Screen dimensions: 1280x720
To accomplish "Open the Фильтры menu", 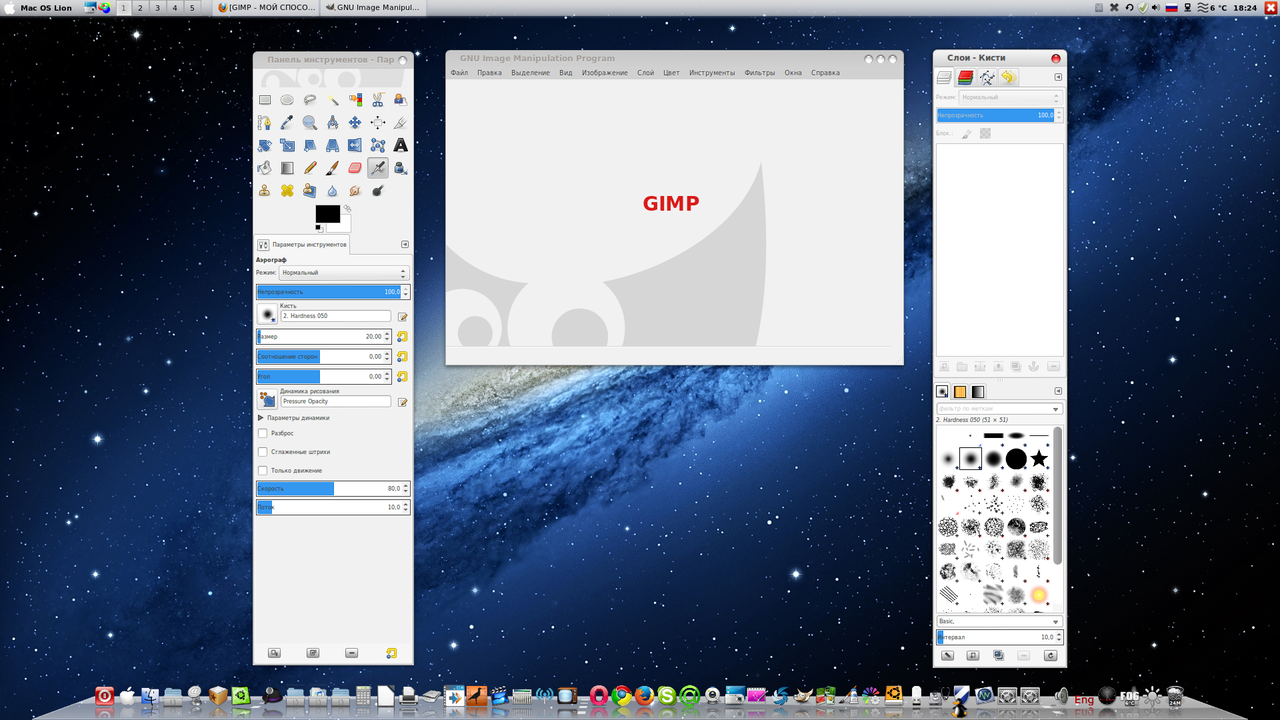I will coord(759,73).
